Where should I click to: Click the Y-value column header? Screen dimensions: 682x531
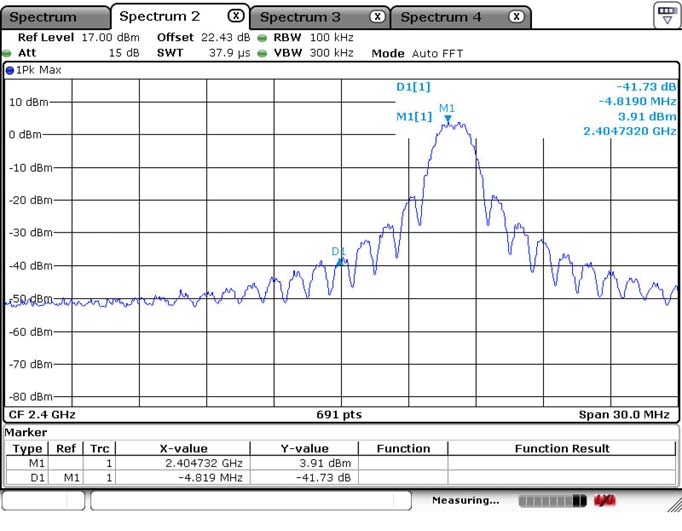[x=304, y=448]
